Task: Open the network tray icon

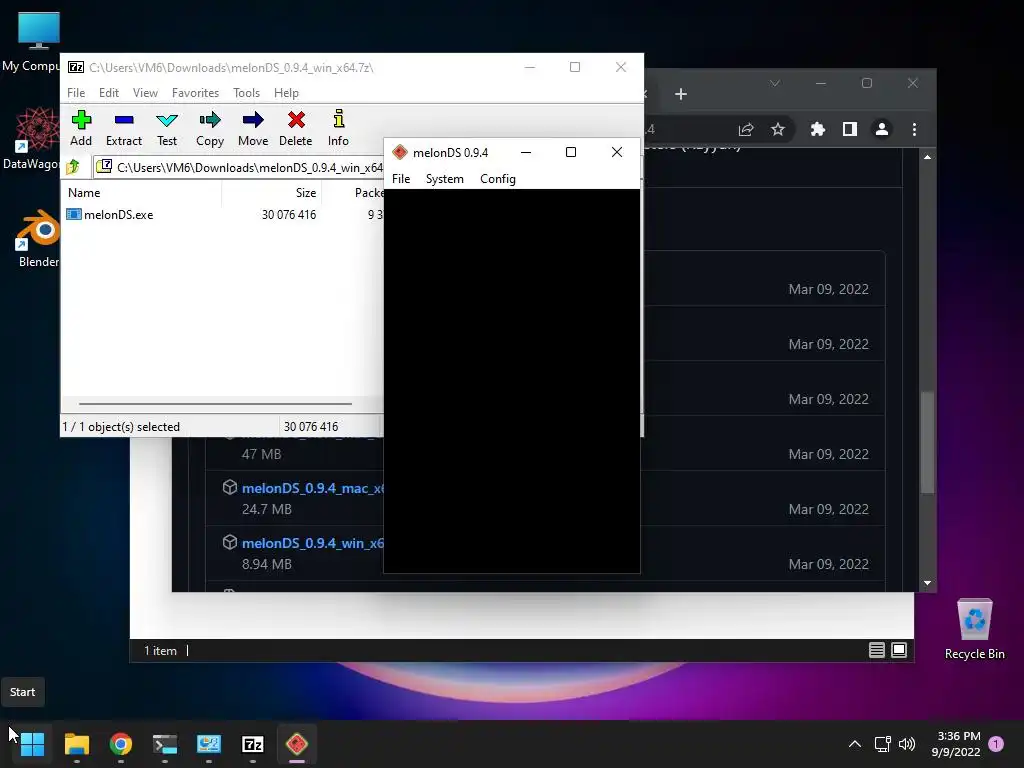Action: pos(882,744)
